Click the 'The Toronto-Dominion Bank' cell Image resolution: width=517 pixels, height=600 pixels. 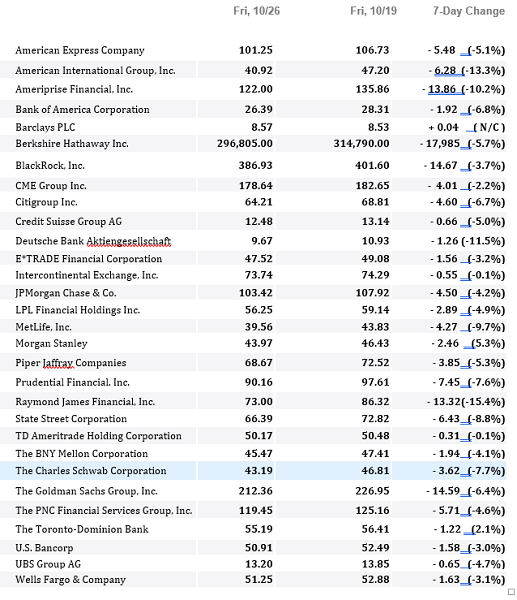point(82,529)
